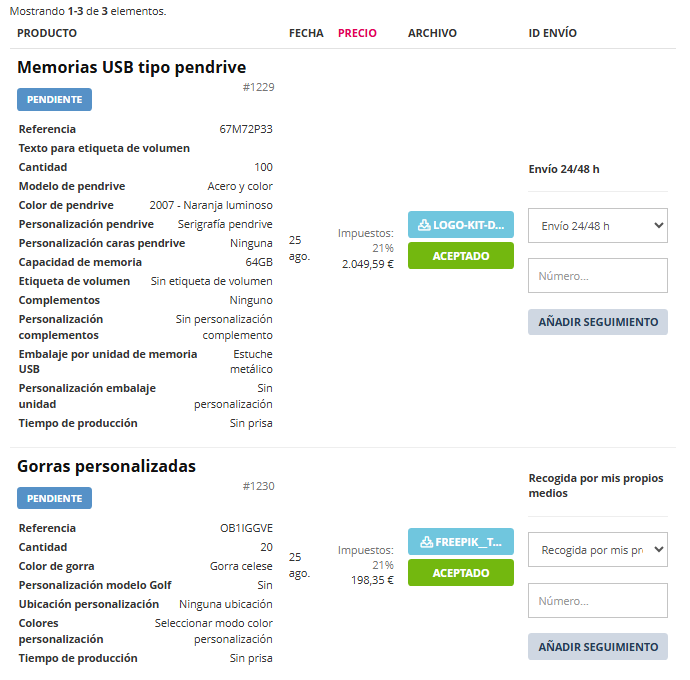Click the FECHA column header

[x=306, y=33]
